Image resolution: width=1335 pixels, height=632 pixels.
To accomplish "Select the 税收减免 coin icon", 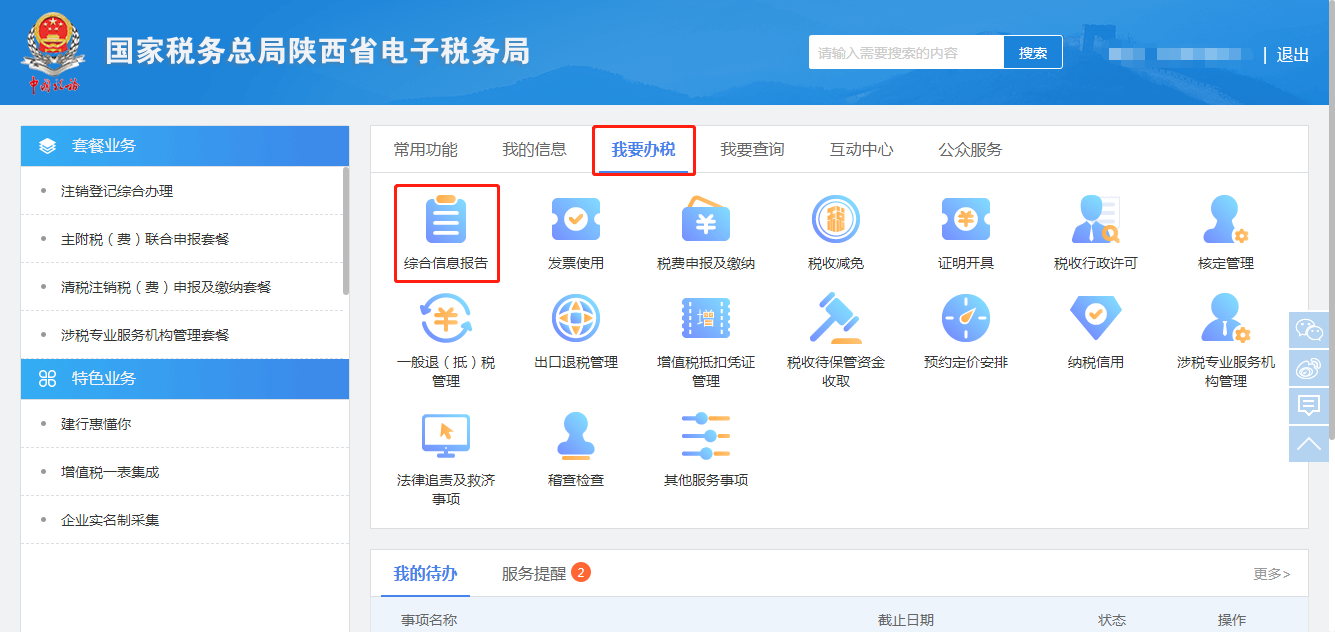I will point(836,221).
